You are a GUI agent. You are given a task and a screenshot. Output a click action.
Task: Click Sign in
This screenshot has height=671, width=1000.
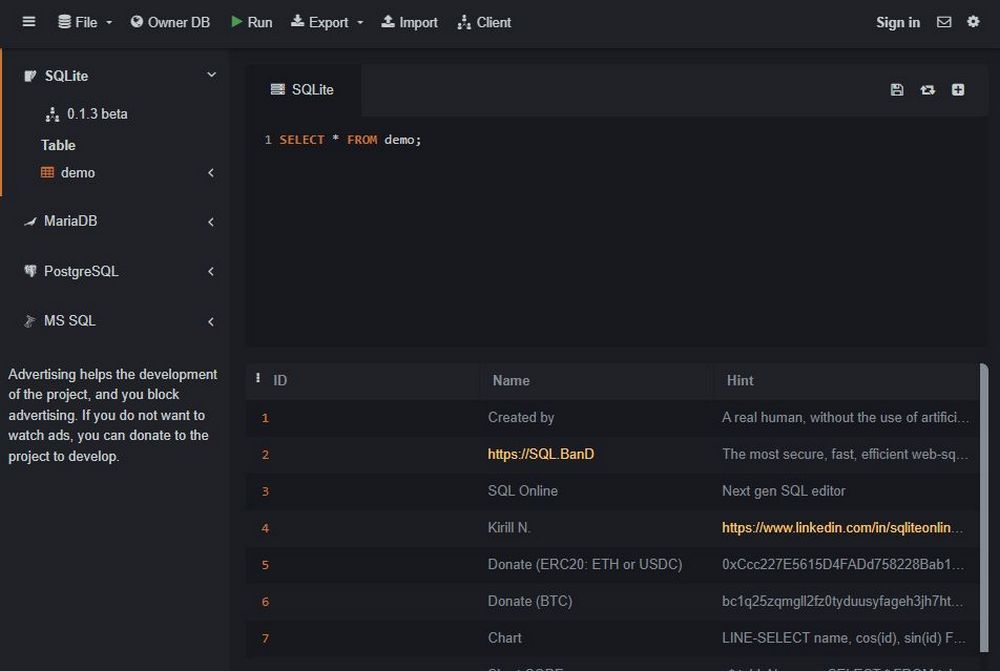coord(898,22)
